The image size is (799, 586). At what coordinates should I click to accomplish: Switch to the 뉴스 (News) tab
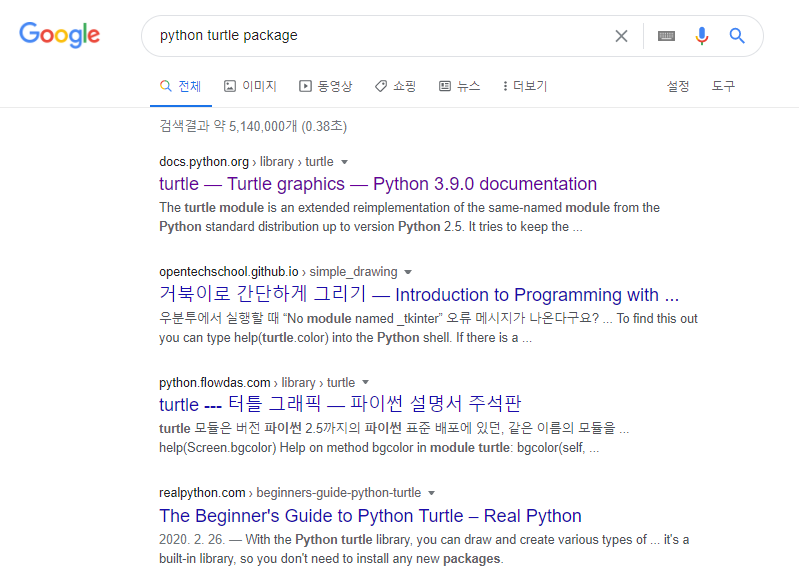[x=460, y=86]
